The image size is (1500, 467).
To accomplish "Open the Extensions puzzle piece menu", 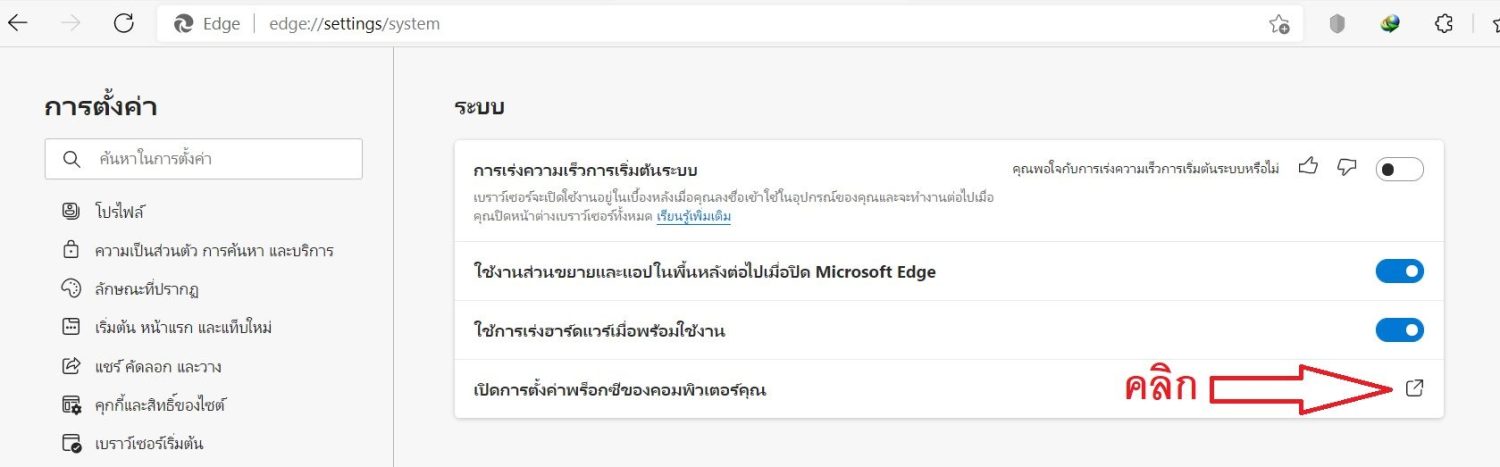I will (x=1443, y=25).
